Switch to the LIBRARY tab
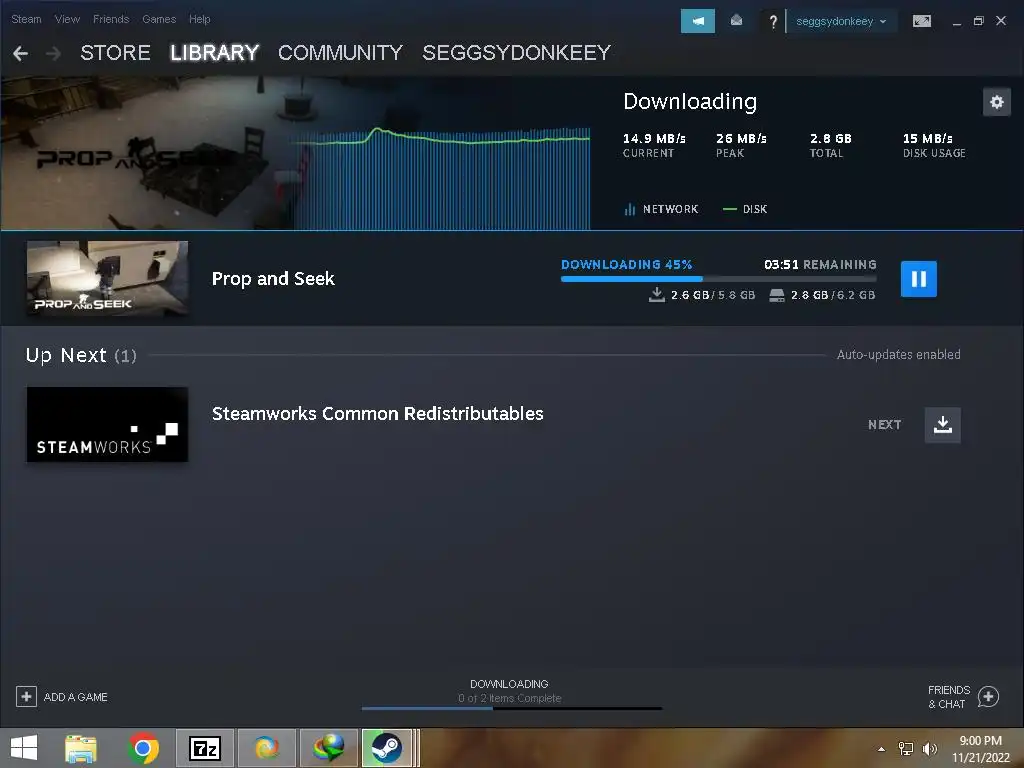The image size is (1024, 768). coord(214,53)
